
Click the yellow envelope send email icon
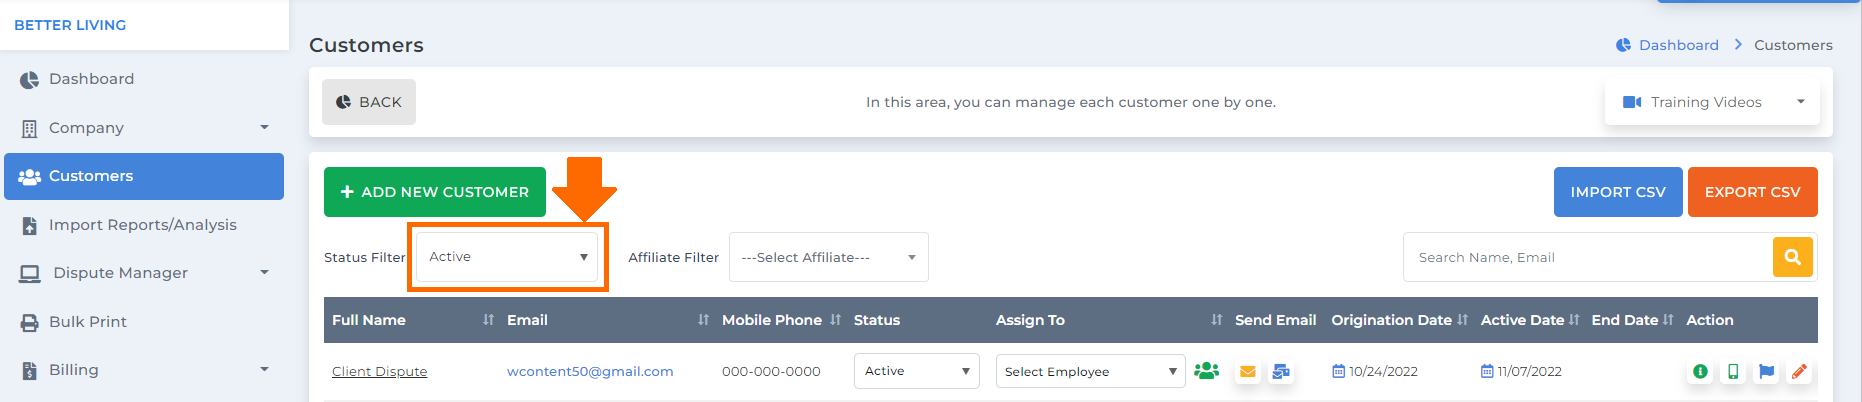coord(1247,371)
